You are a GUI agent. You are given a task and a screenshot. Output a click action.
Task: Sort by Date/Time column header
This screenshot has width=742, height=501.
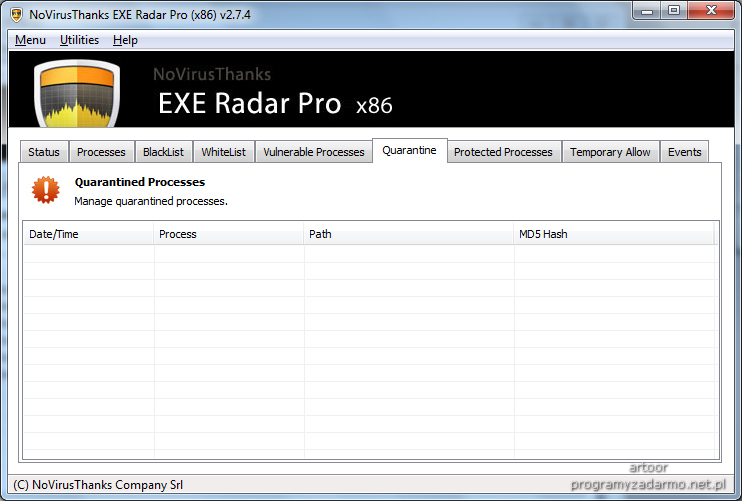88,234
